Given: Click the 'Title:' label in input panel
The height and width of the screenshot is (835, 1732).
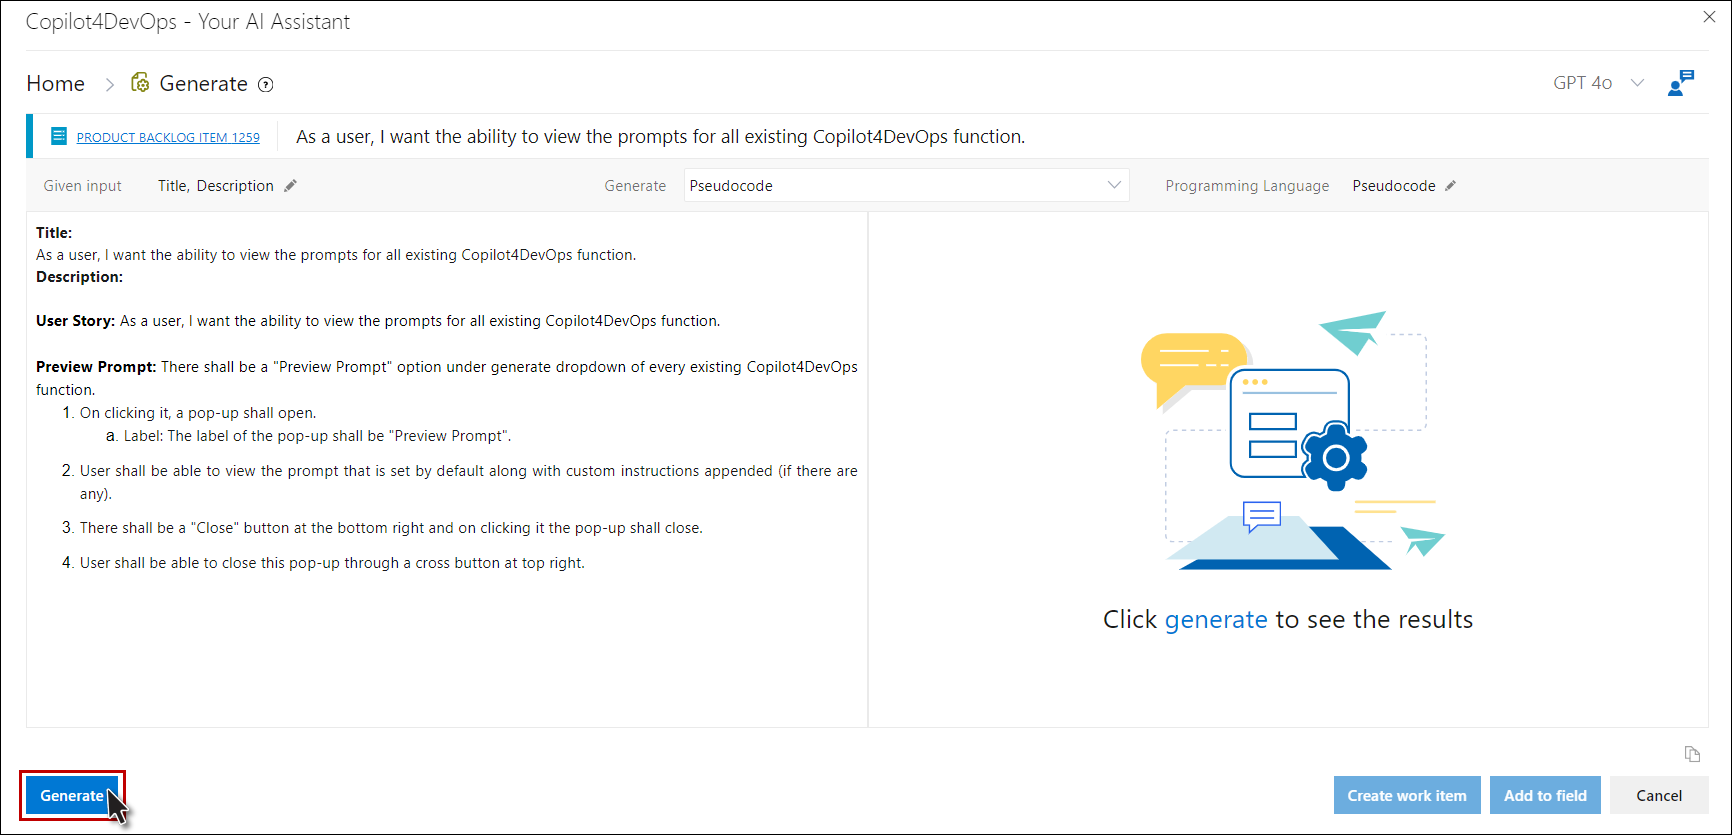Looking at the screenshot, I should [x=54, y=233].
